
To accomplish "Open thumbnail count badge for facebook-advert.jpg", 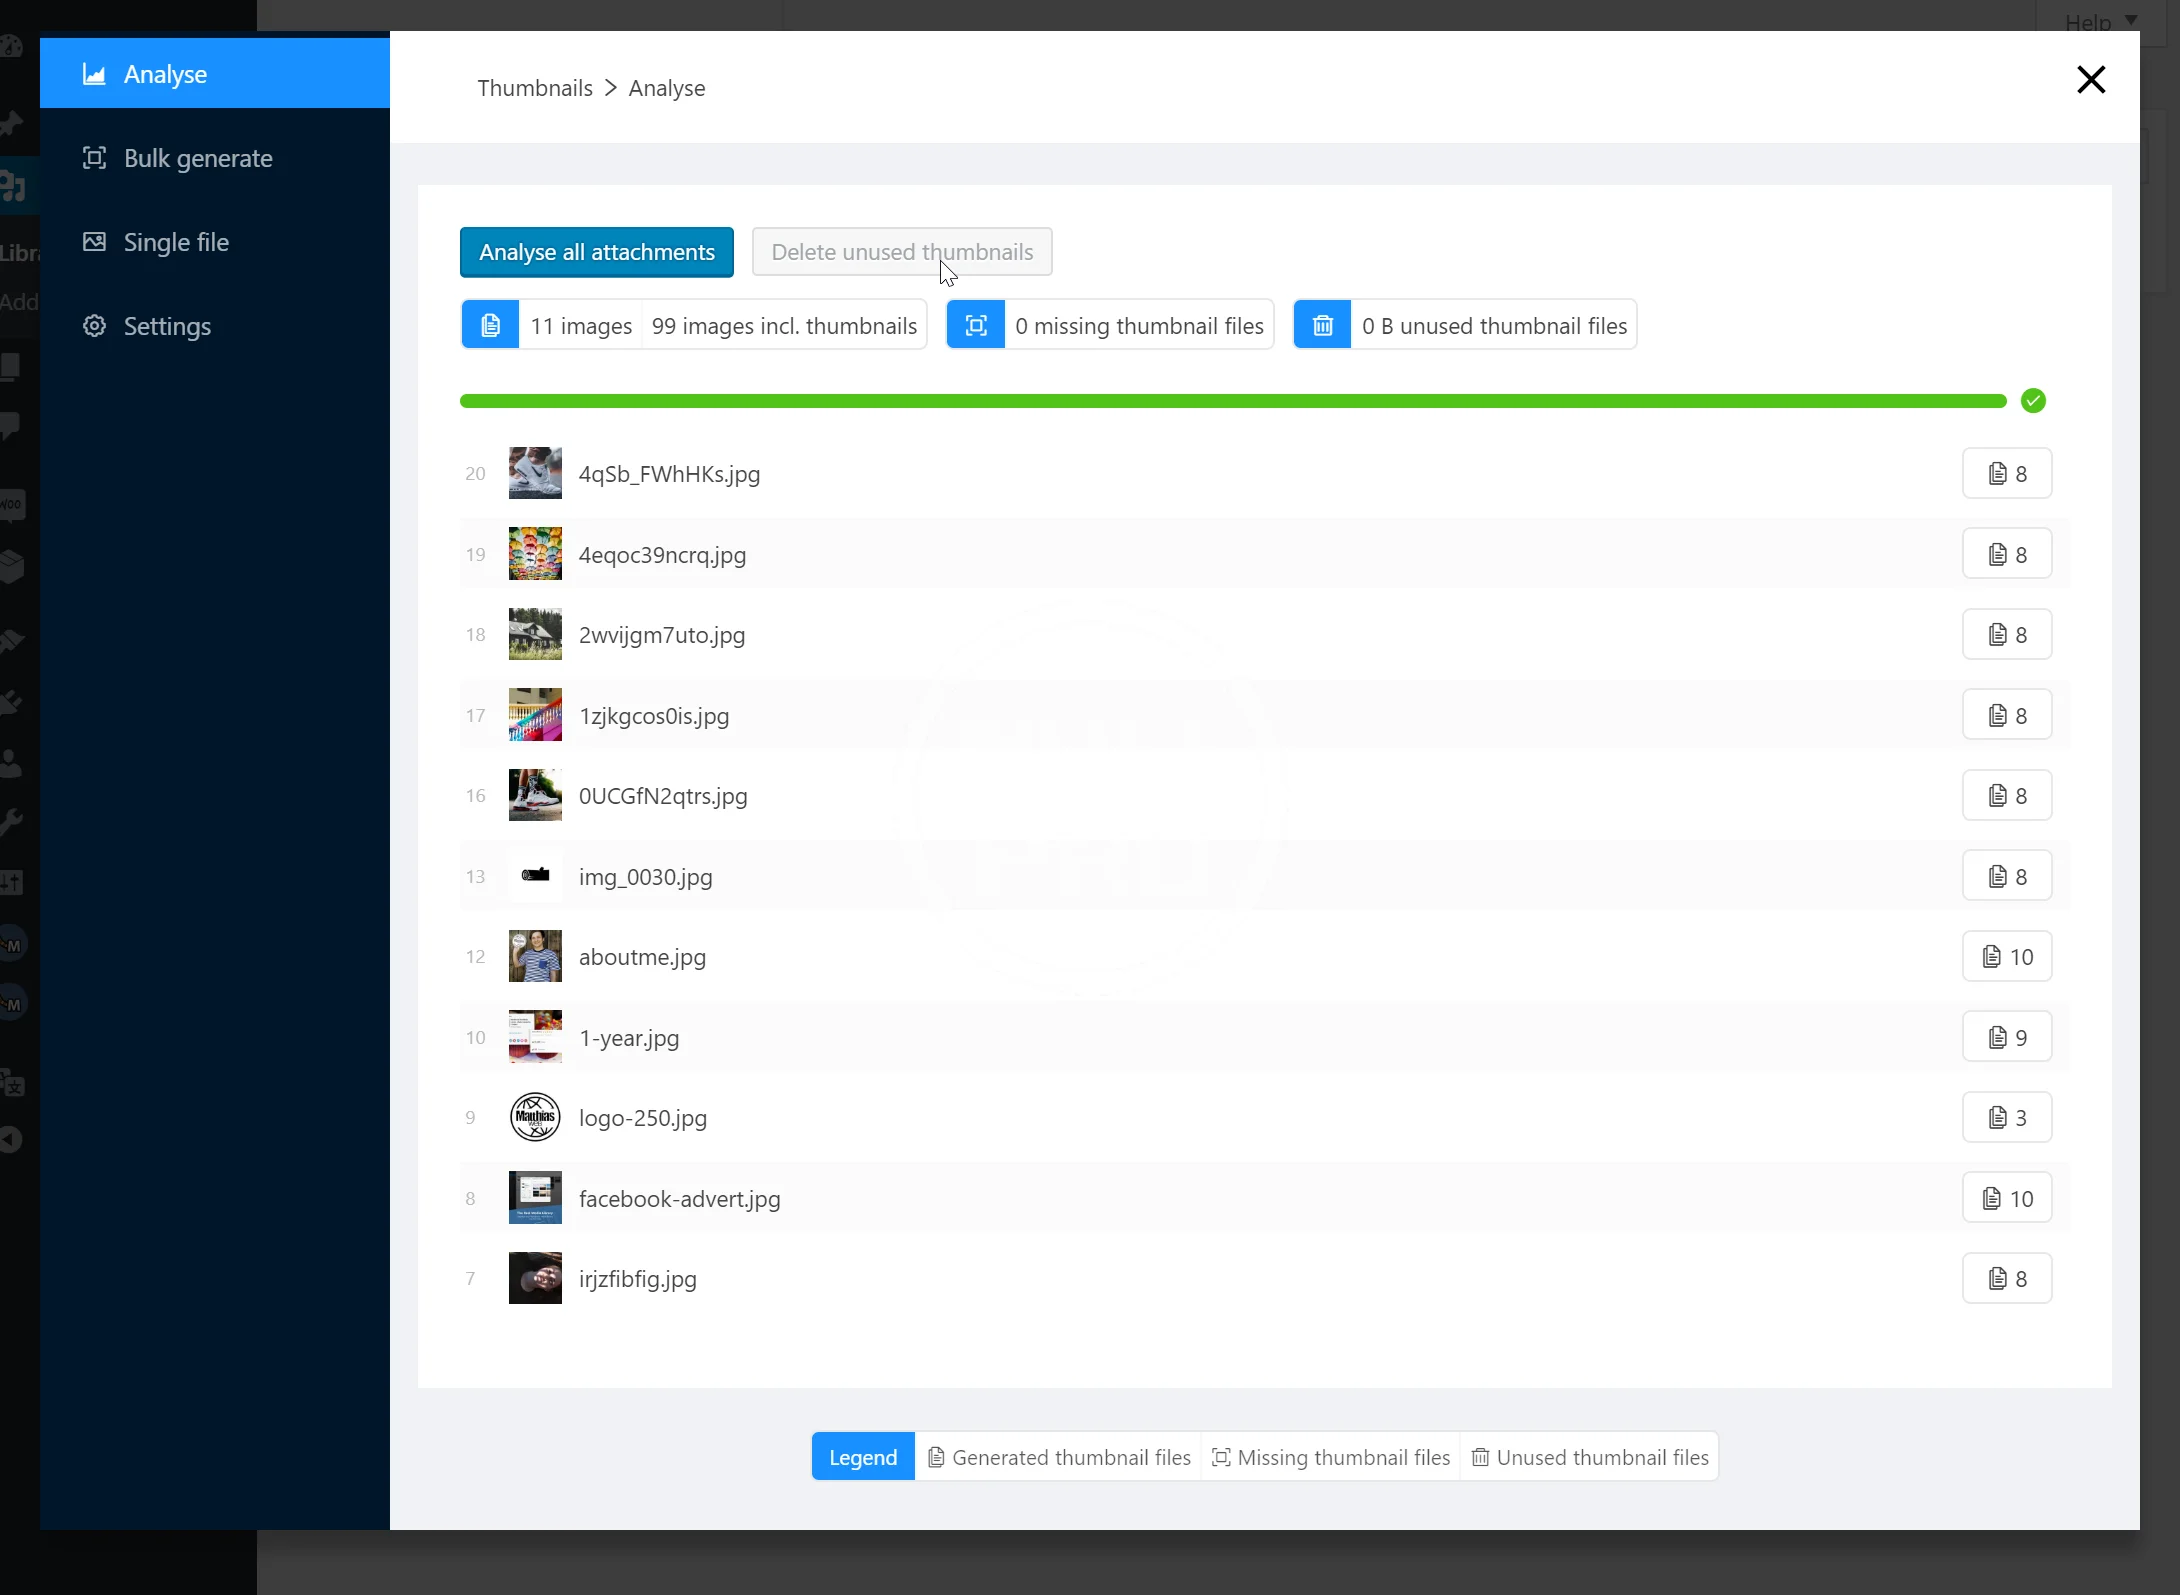I will point(2006,1198).
